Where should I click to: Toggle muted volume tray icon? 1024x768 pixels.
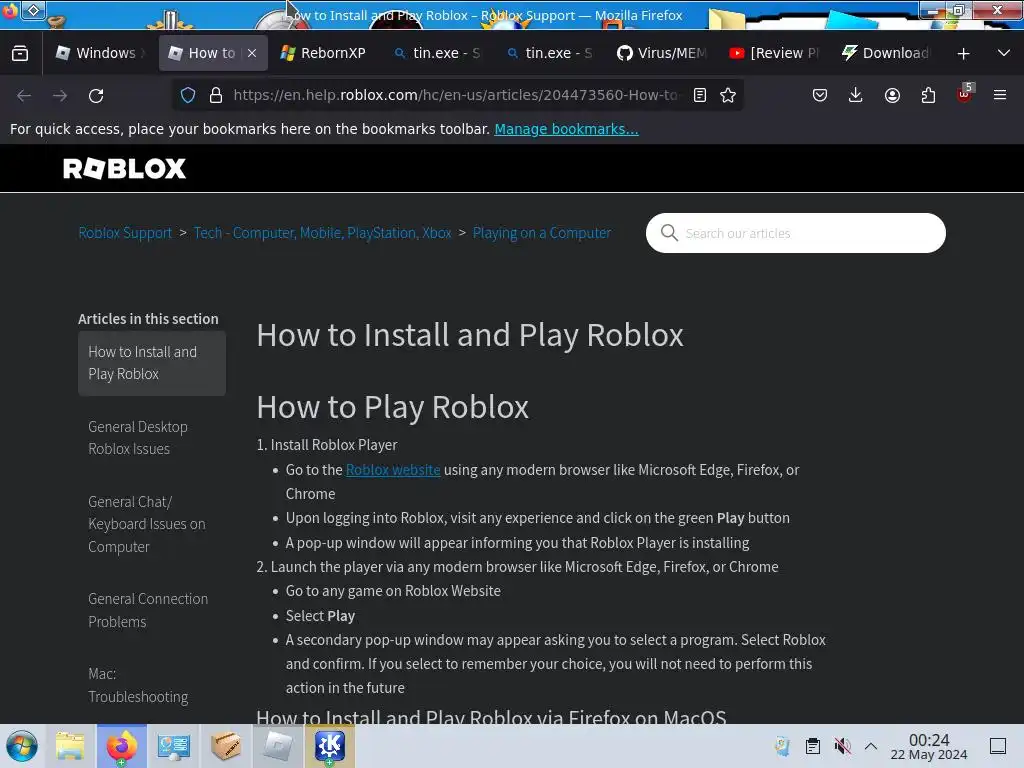(x=842, y=746)
